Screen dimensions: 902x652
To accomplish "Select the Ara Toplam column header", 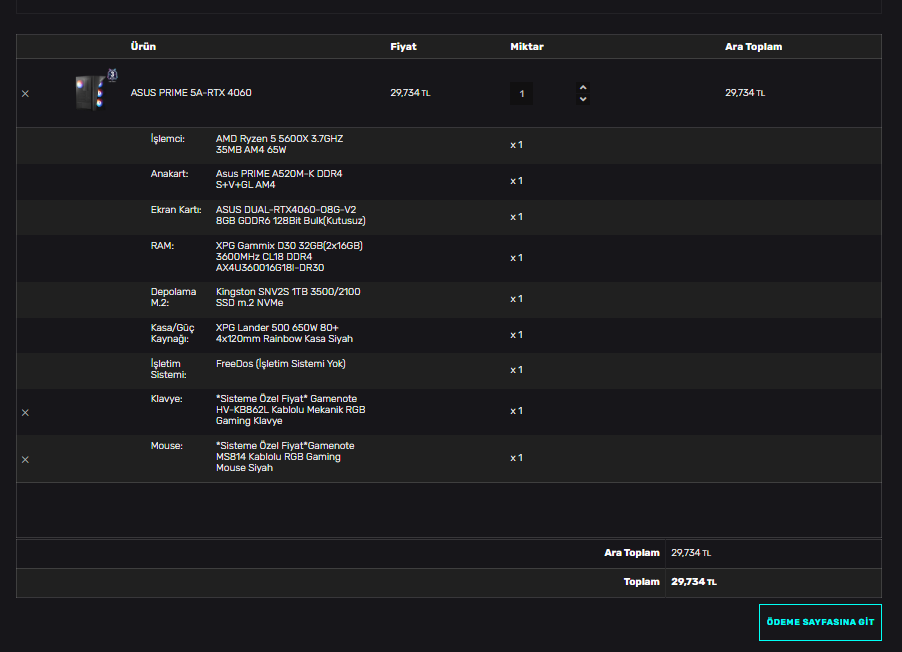I will [x=754, y=47].
